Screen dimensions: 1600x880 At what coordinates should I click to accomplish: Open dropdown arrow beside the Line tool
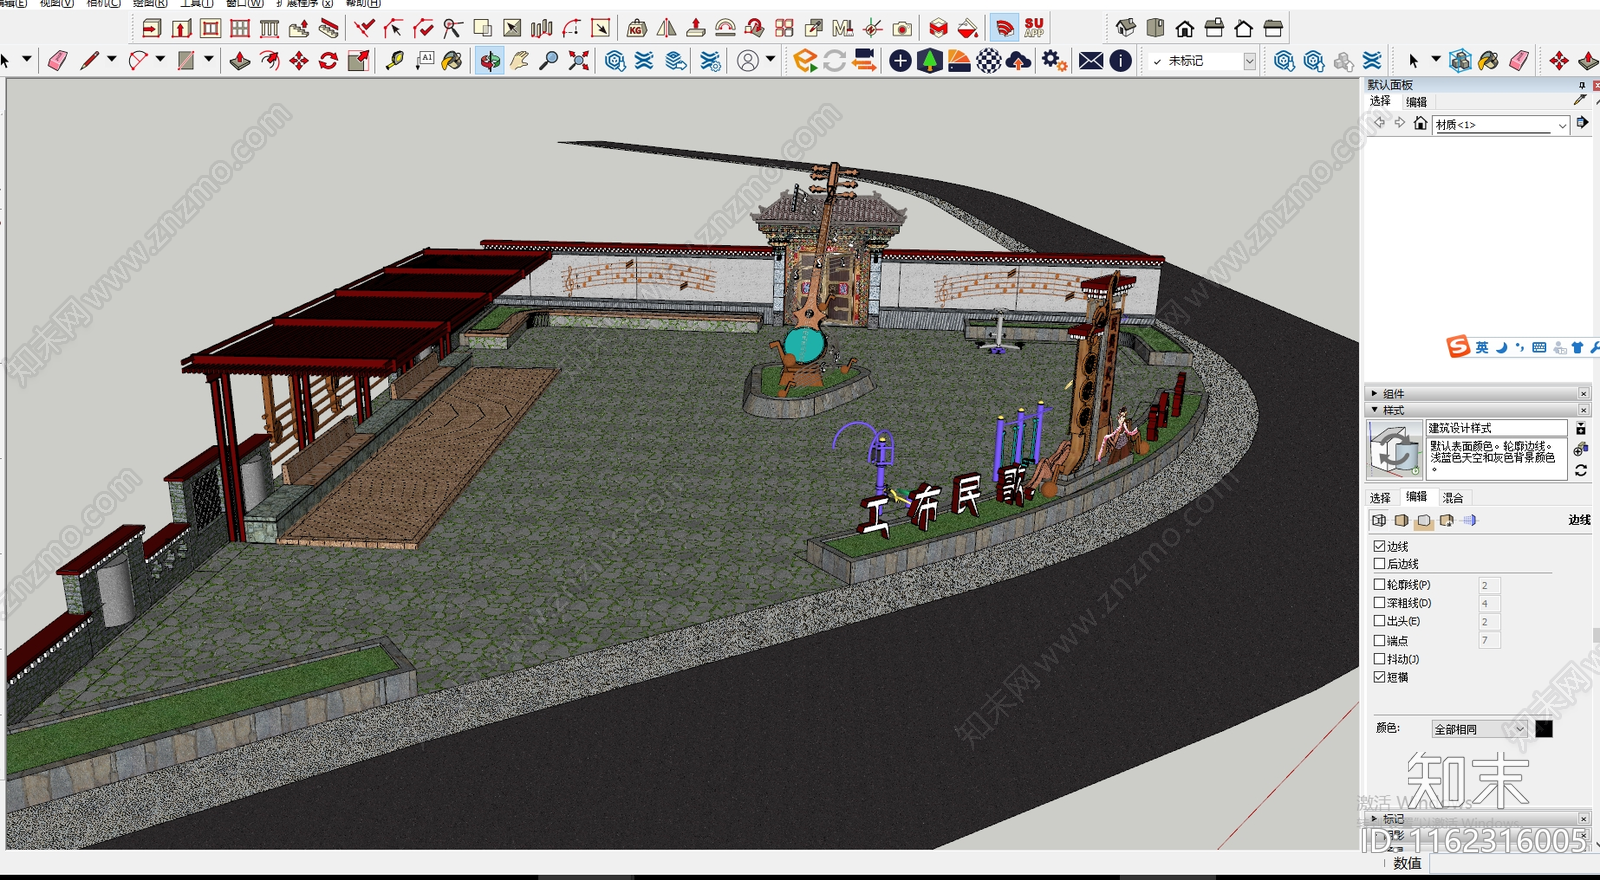111,60
